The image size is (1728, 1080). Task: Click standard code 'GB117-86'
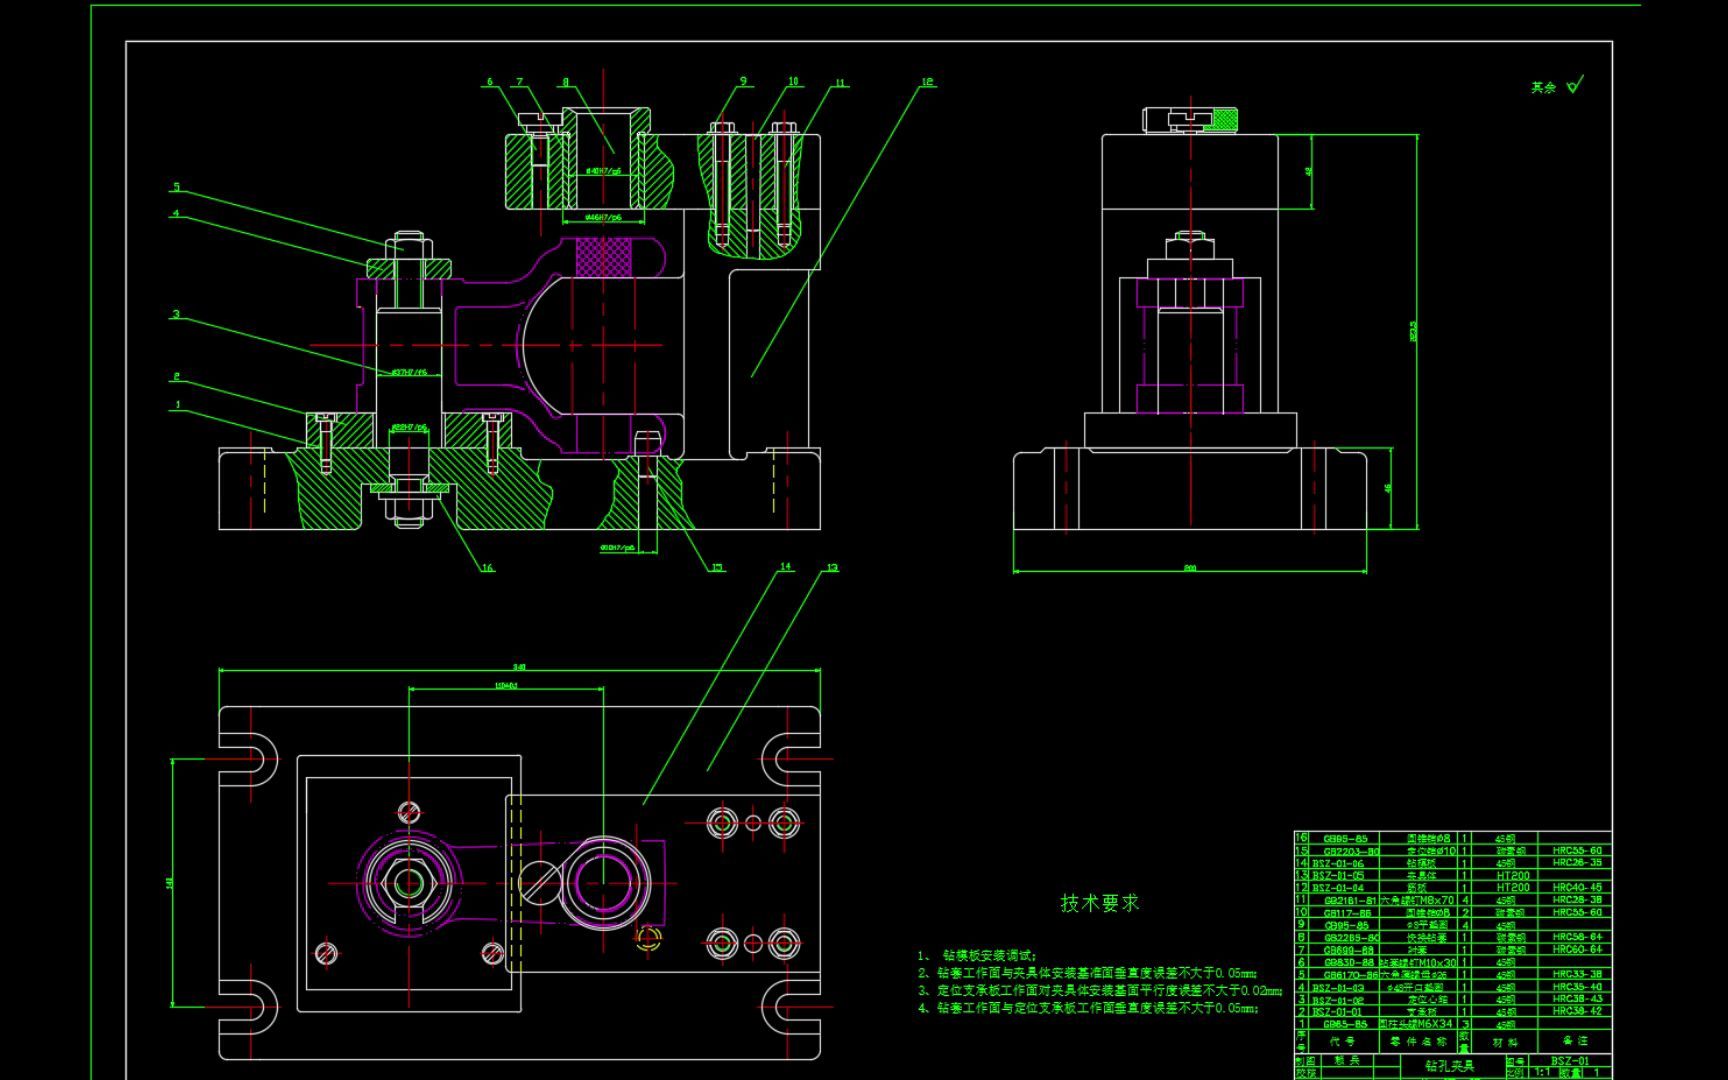(1347, 913)
